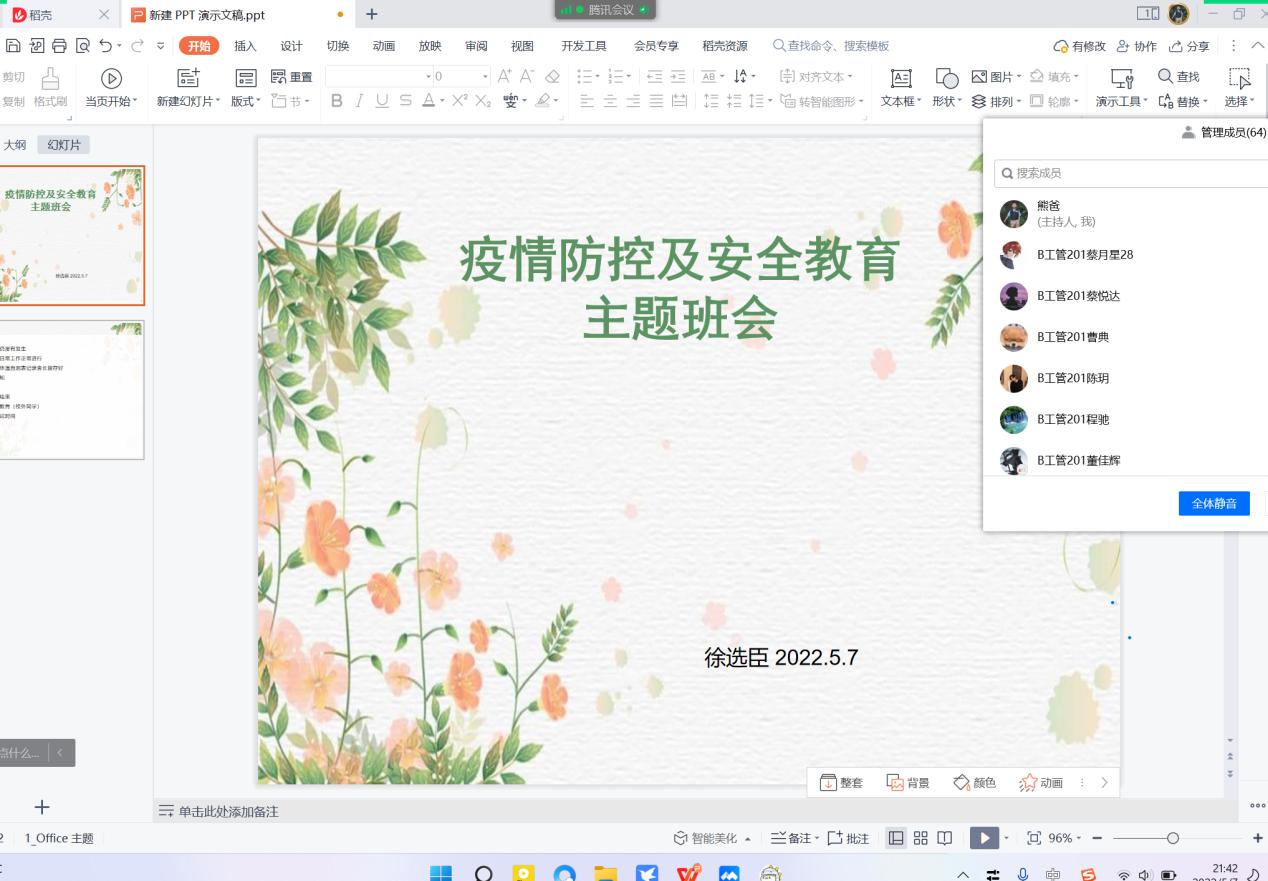Open Find (查找) tool
The width and height of the screenshot is (1268, 881).
coord(1178,77)
